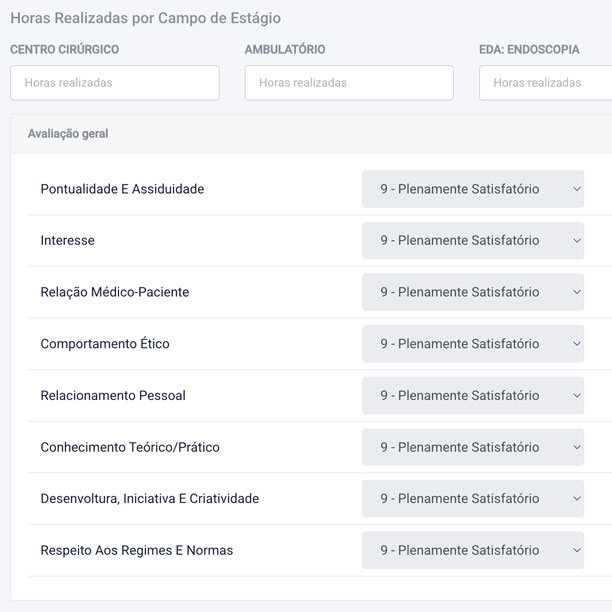The height and width of the screenshot is (612, 612).
Task: Click the Pontualidade E Assiduidade label
Action: (x=122, y=189)
